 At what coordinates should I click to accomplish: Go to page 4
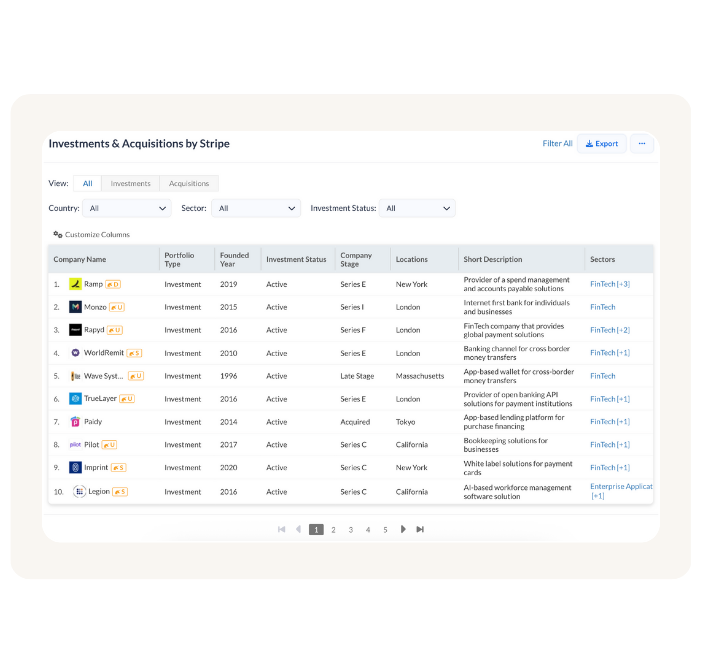coord(368,530)
